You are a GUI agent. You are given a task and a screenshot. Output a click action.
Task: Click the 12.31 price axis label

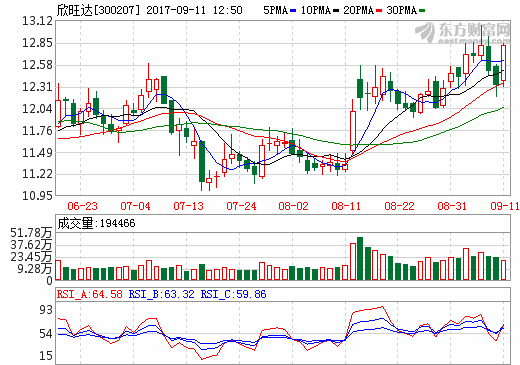37,87
